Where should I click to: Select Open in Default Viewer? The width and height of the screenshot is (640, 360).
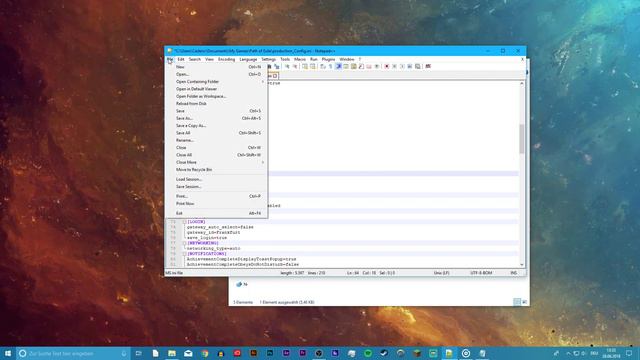(x=216, y=89)
